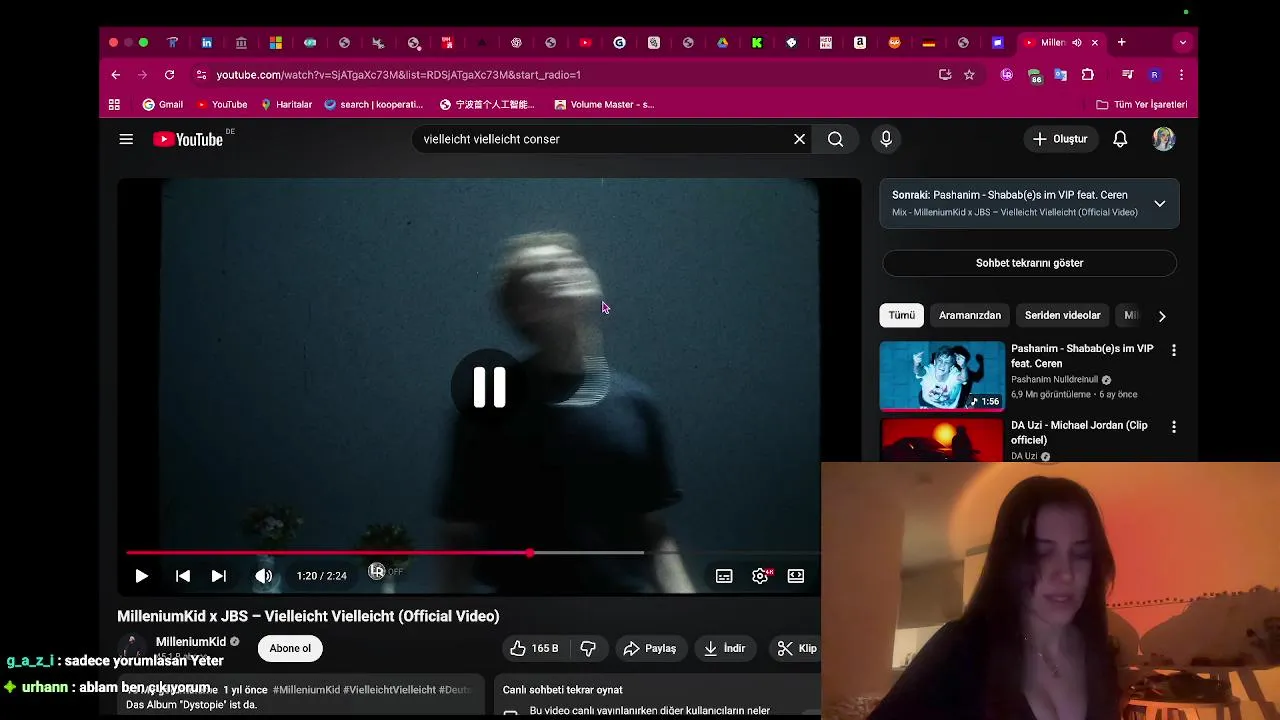Click the #MilleniumKid hashtag
Image resolution: width=1280 pixels, height=720 pixels.
click(306, 690)
